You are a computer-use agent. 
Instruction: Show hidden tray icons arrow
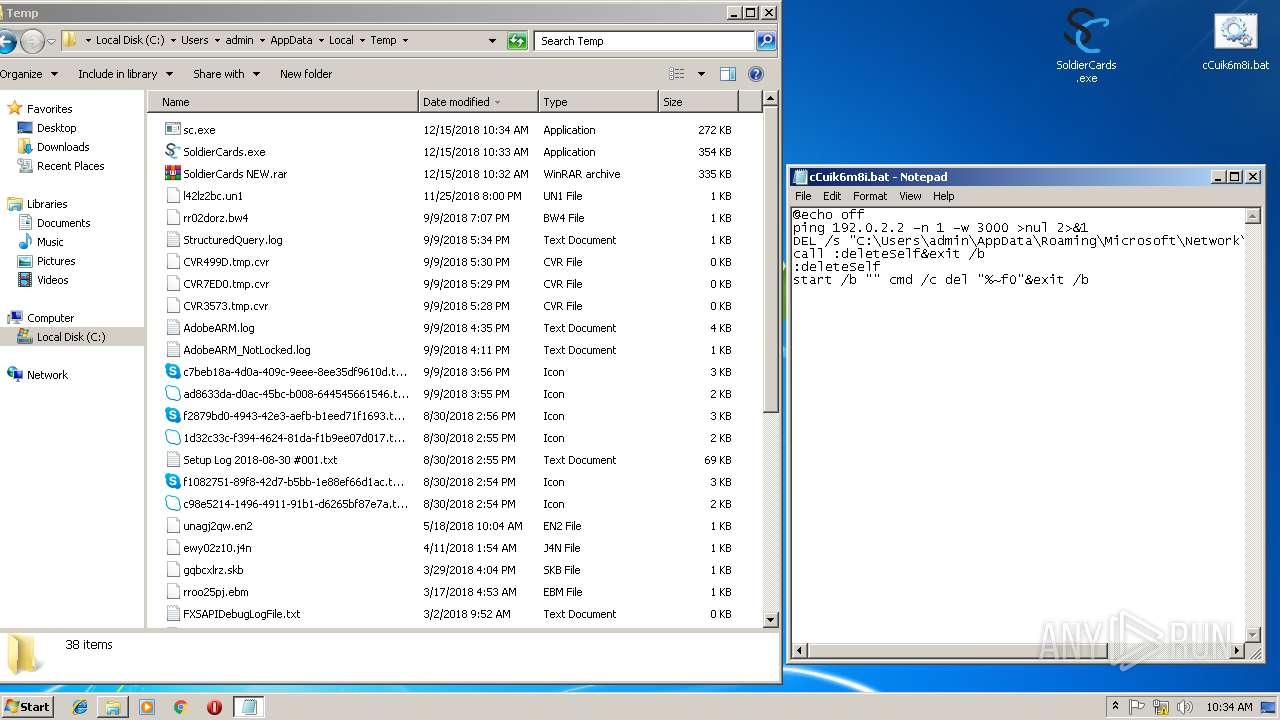pos(1115,707)
